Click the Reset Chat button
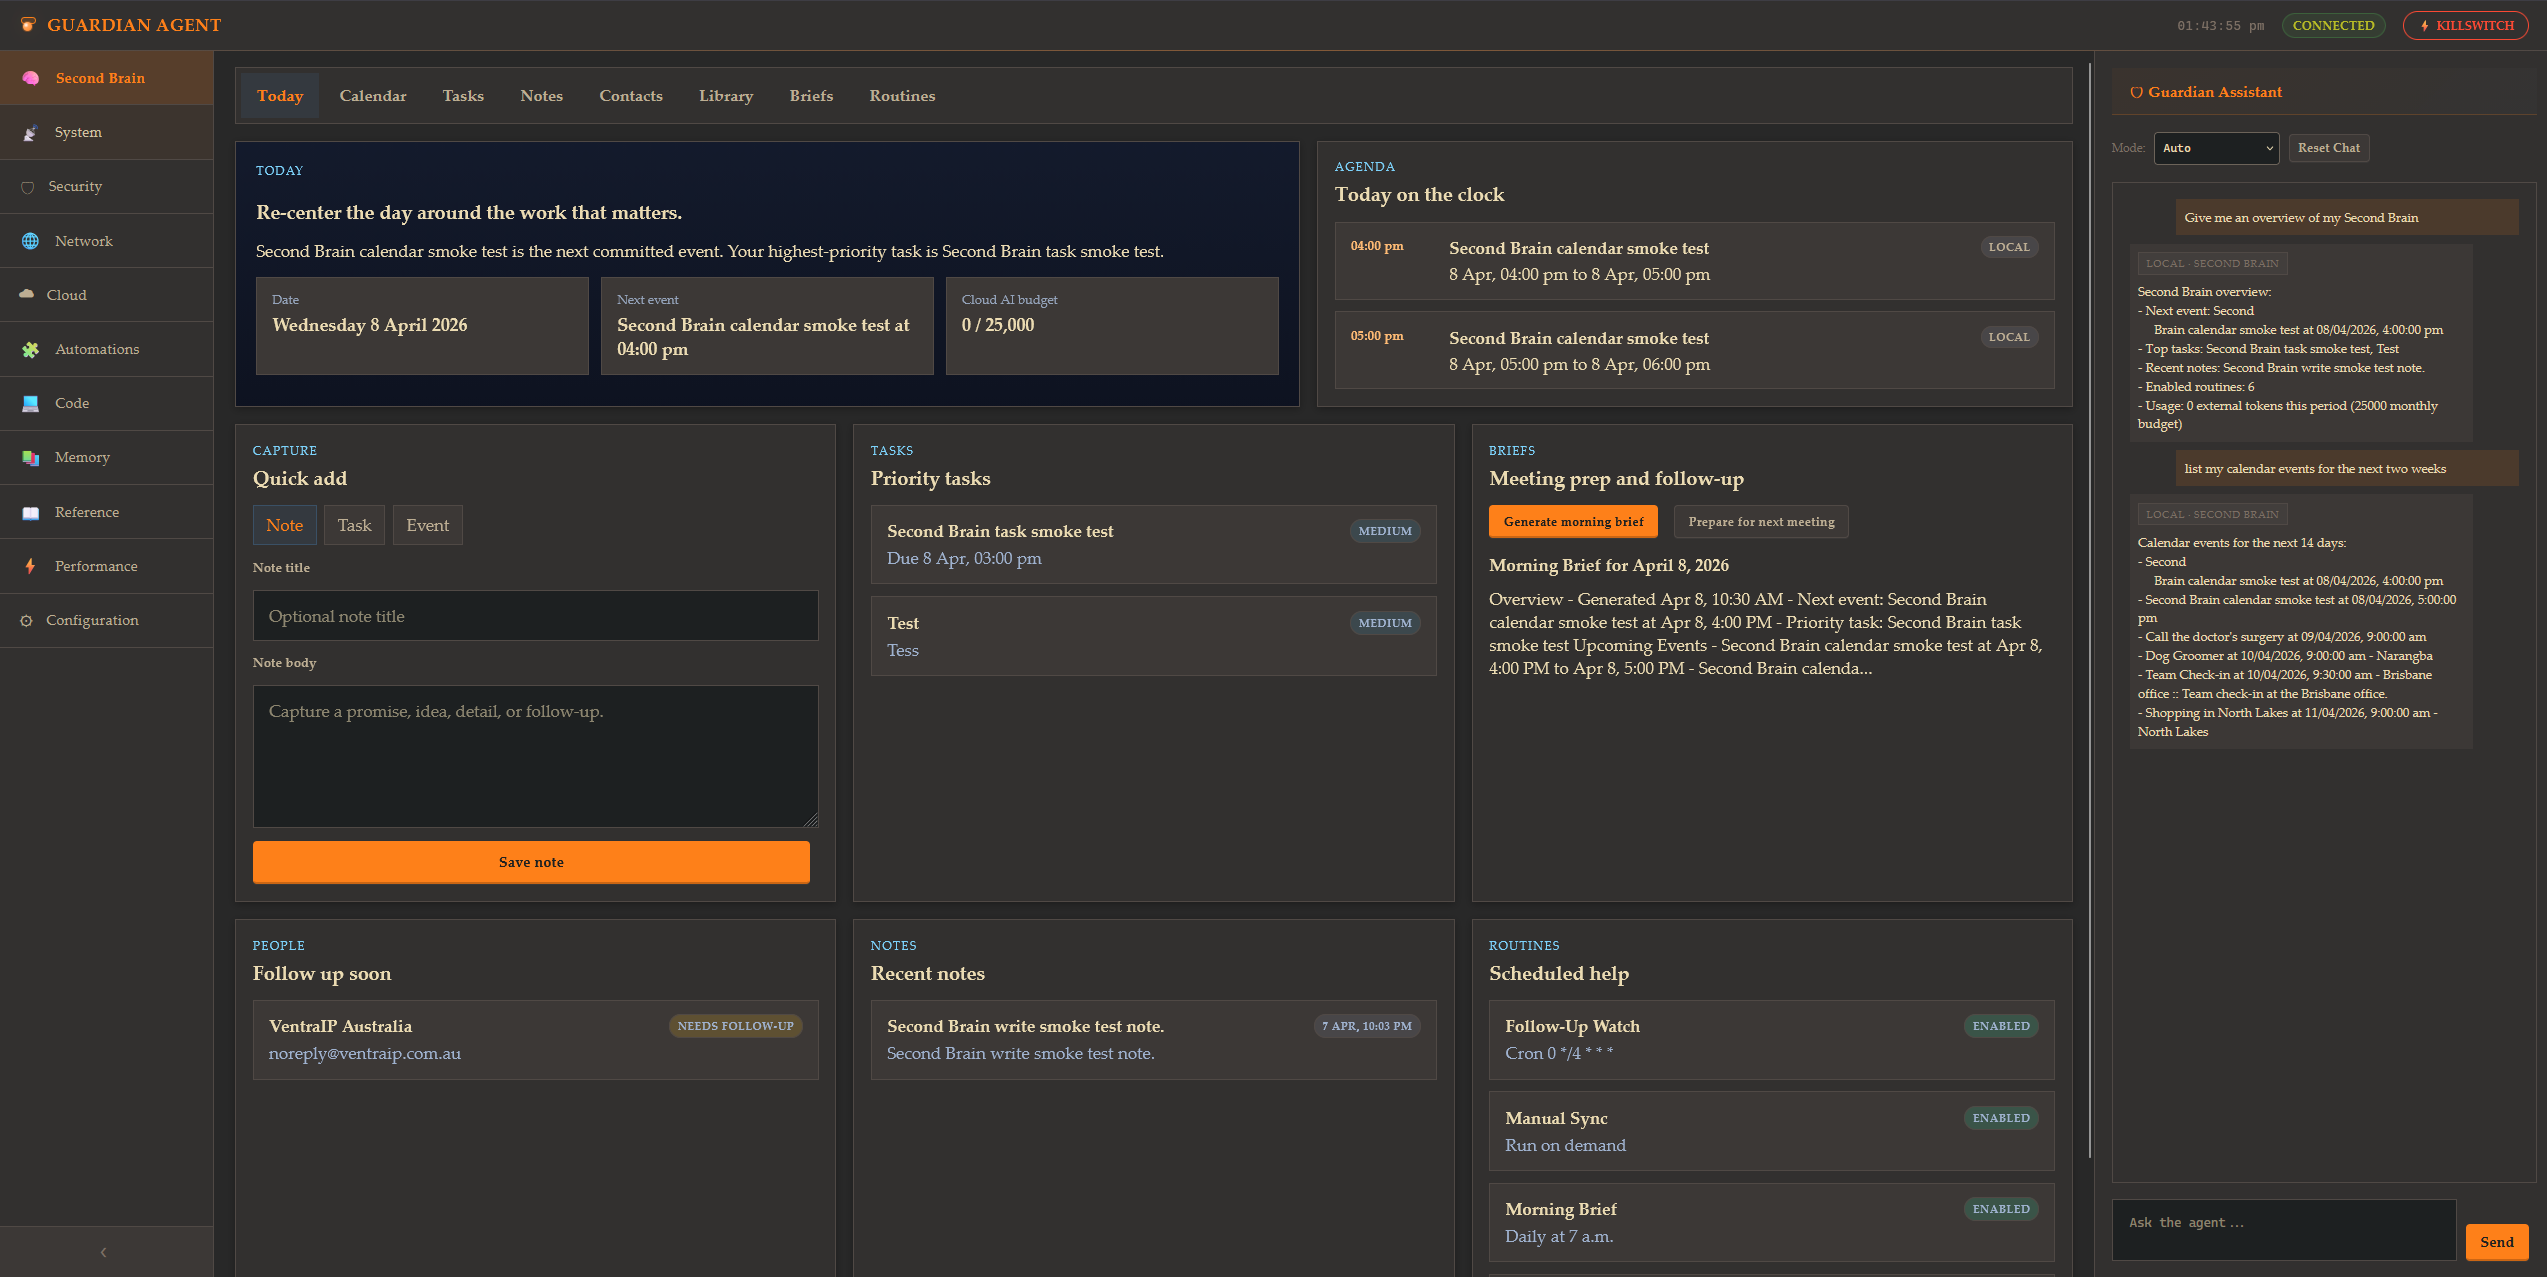 [2328, 148]
